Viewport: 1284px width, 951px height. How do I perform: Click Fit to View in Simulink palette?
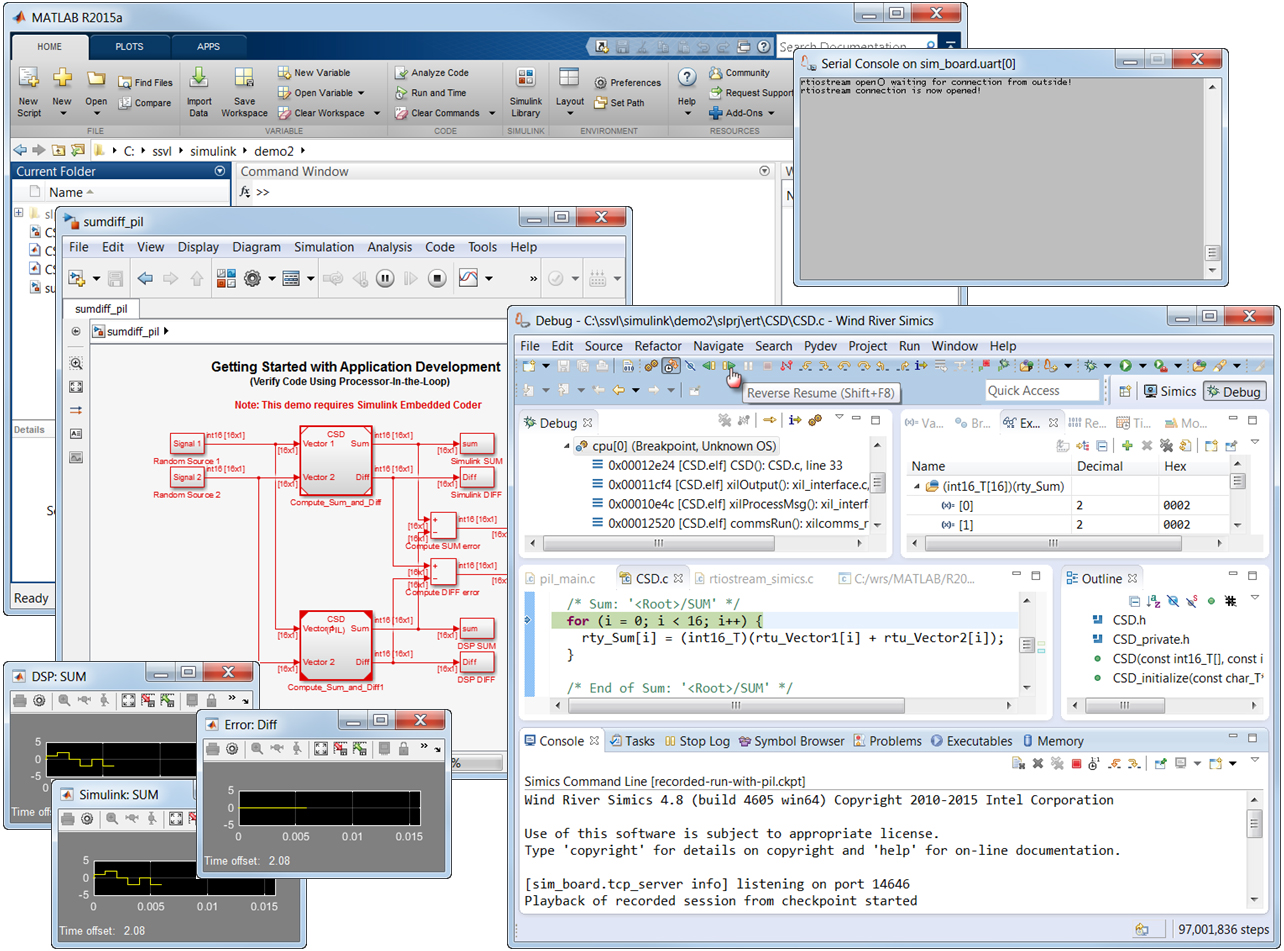click(76, 387)
